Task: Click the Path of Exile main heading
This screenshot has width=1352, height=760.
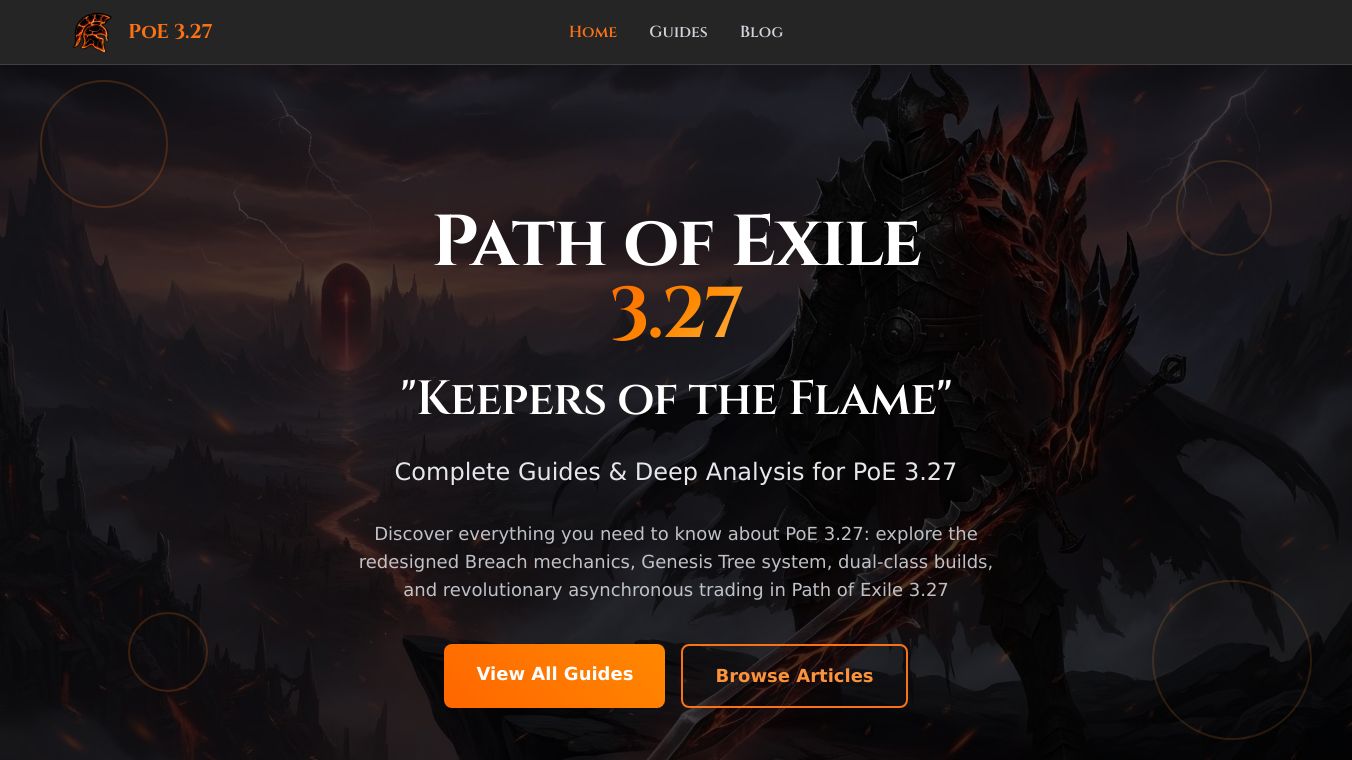Action: (676, 243)
